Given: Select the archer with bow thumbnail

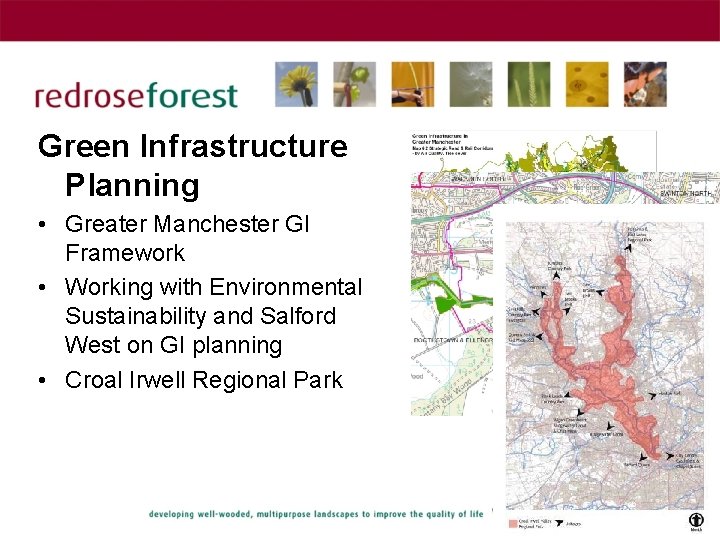Looking at the screenshot, I should [412, 84].
